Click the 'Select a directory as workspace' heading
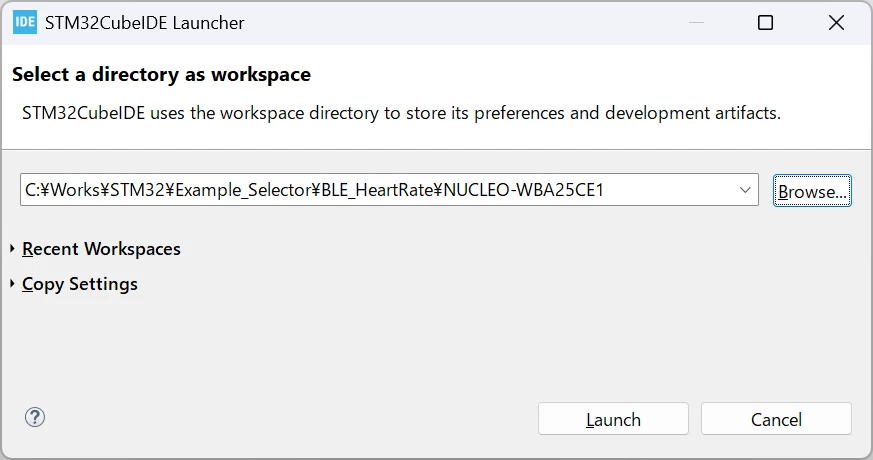The height and width of the screenshot is (460, 873). coord(161,74)
